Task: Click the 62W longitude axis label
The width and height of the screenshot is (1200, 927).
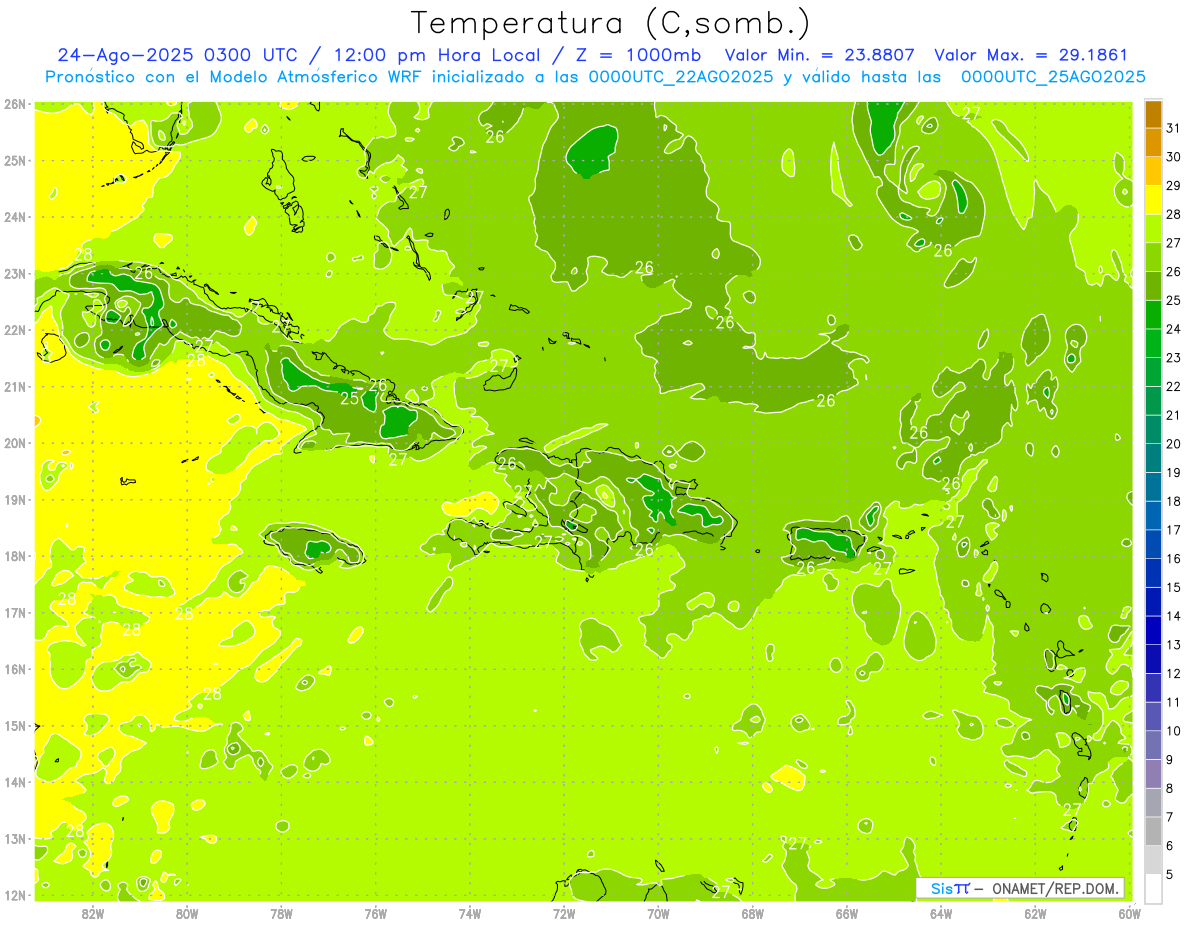Action: click(x=1035, y=913)
